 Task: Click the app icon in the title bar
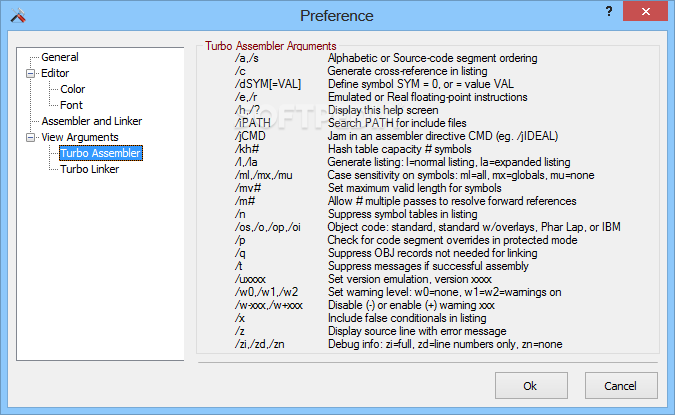point(18,15)
